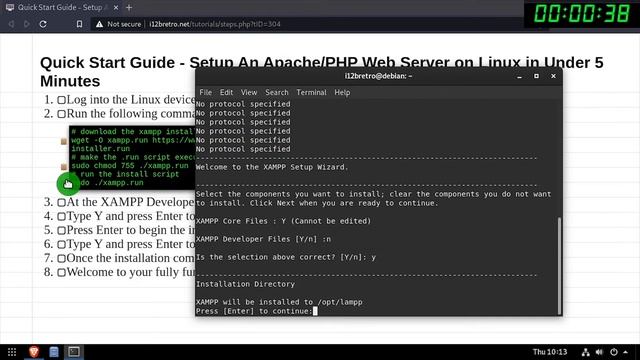The image size is (640, 360).
Task: Click the Not secure warning icon
Action: click(x=99, y=24)
